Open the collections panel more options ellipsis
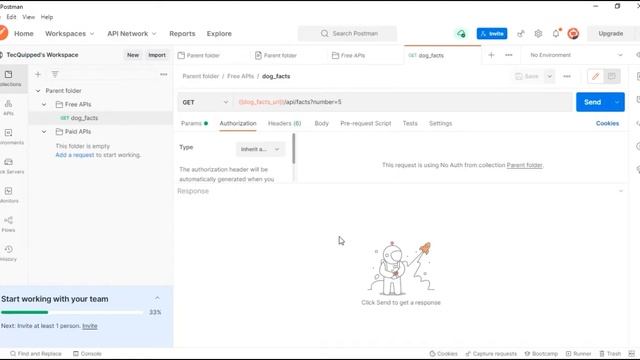640x360 pixels. pyautogui.click(x=164, y=74)
